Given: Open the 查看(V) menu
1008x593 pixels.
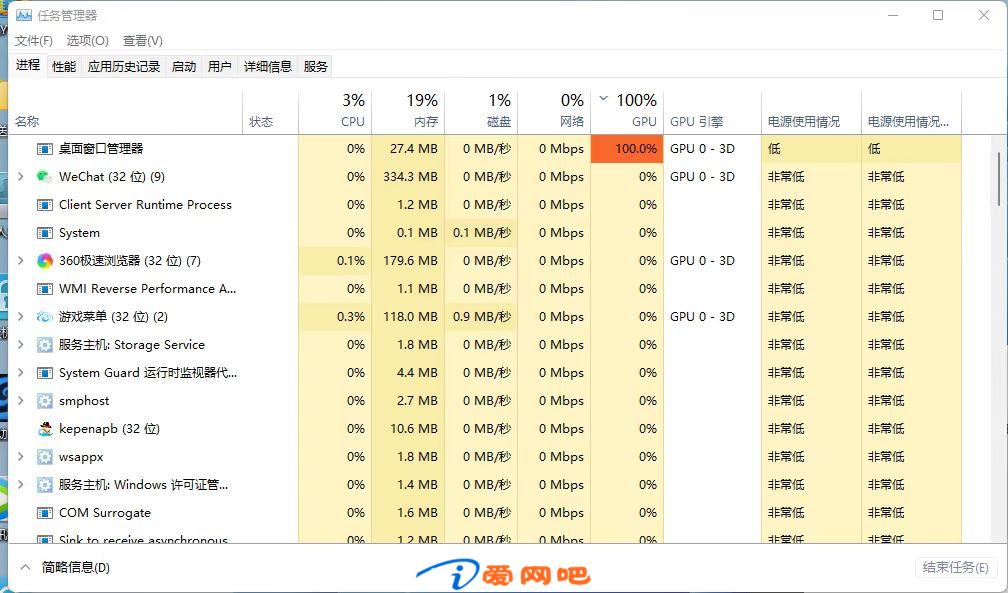Looking at the screenshot, I should (143, 41).
